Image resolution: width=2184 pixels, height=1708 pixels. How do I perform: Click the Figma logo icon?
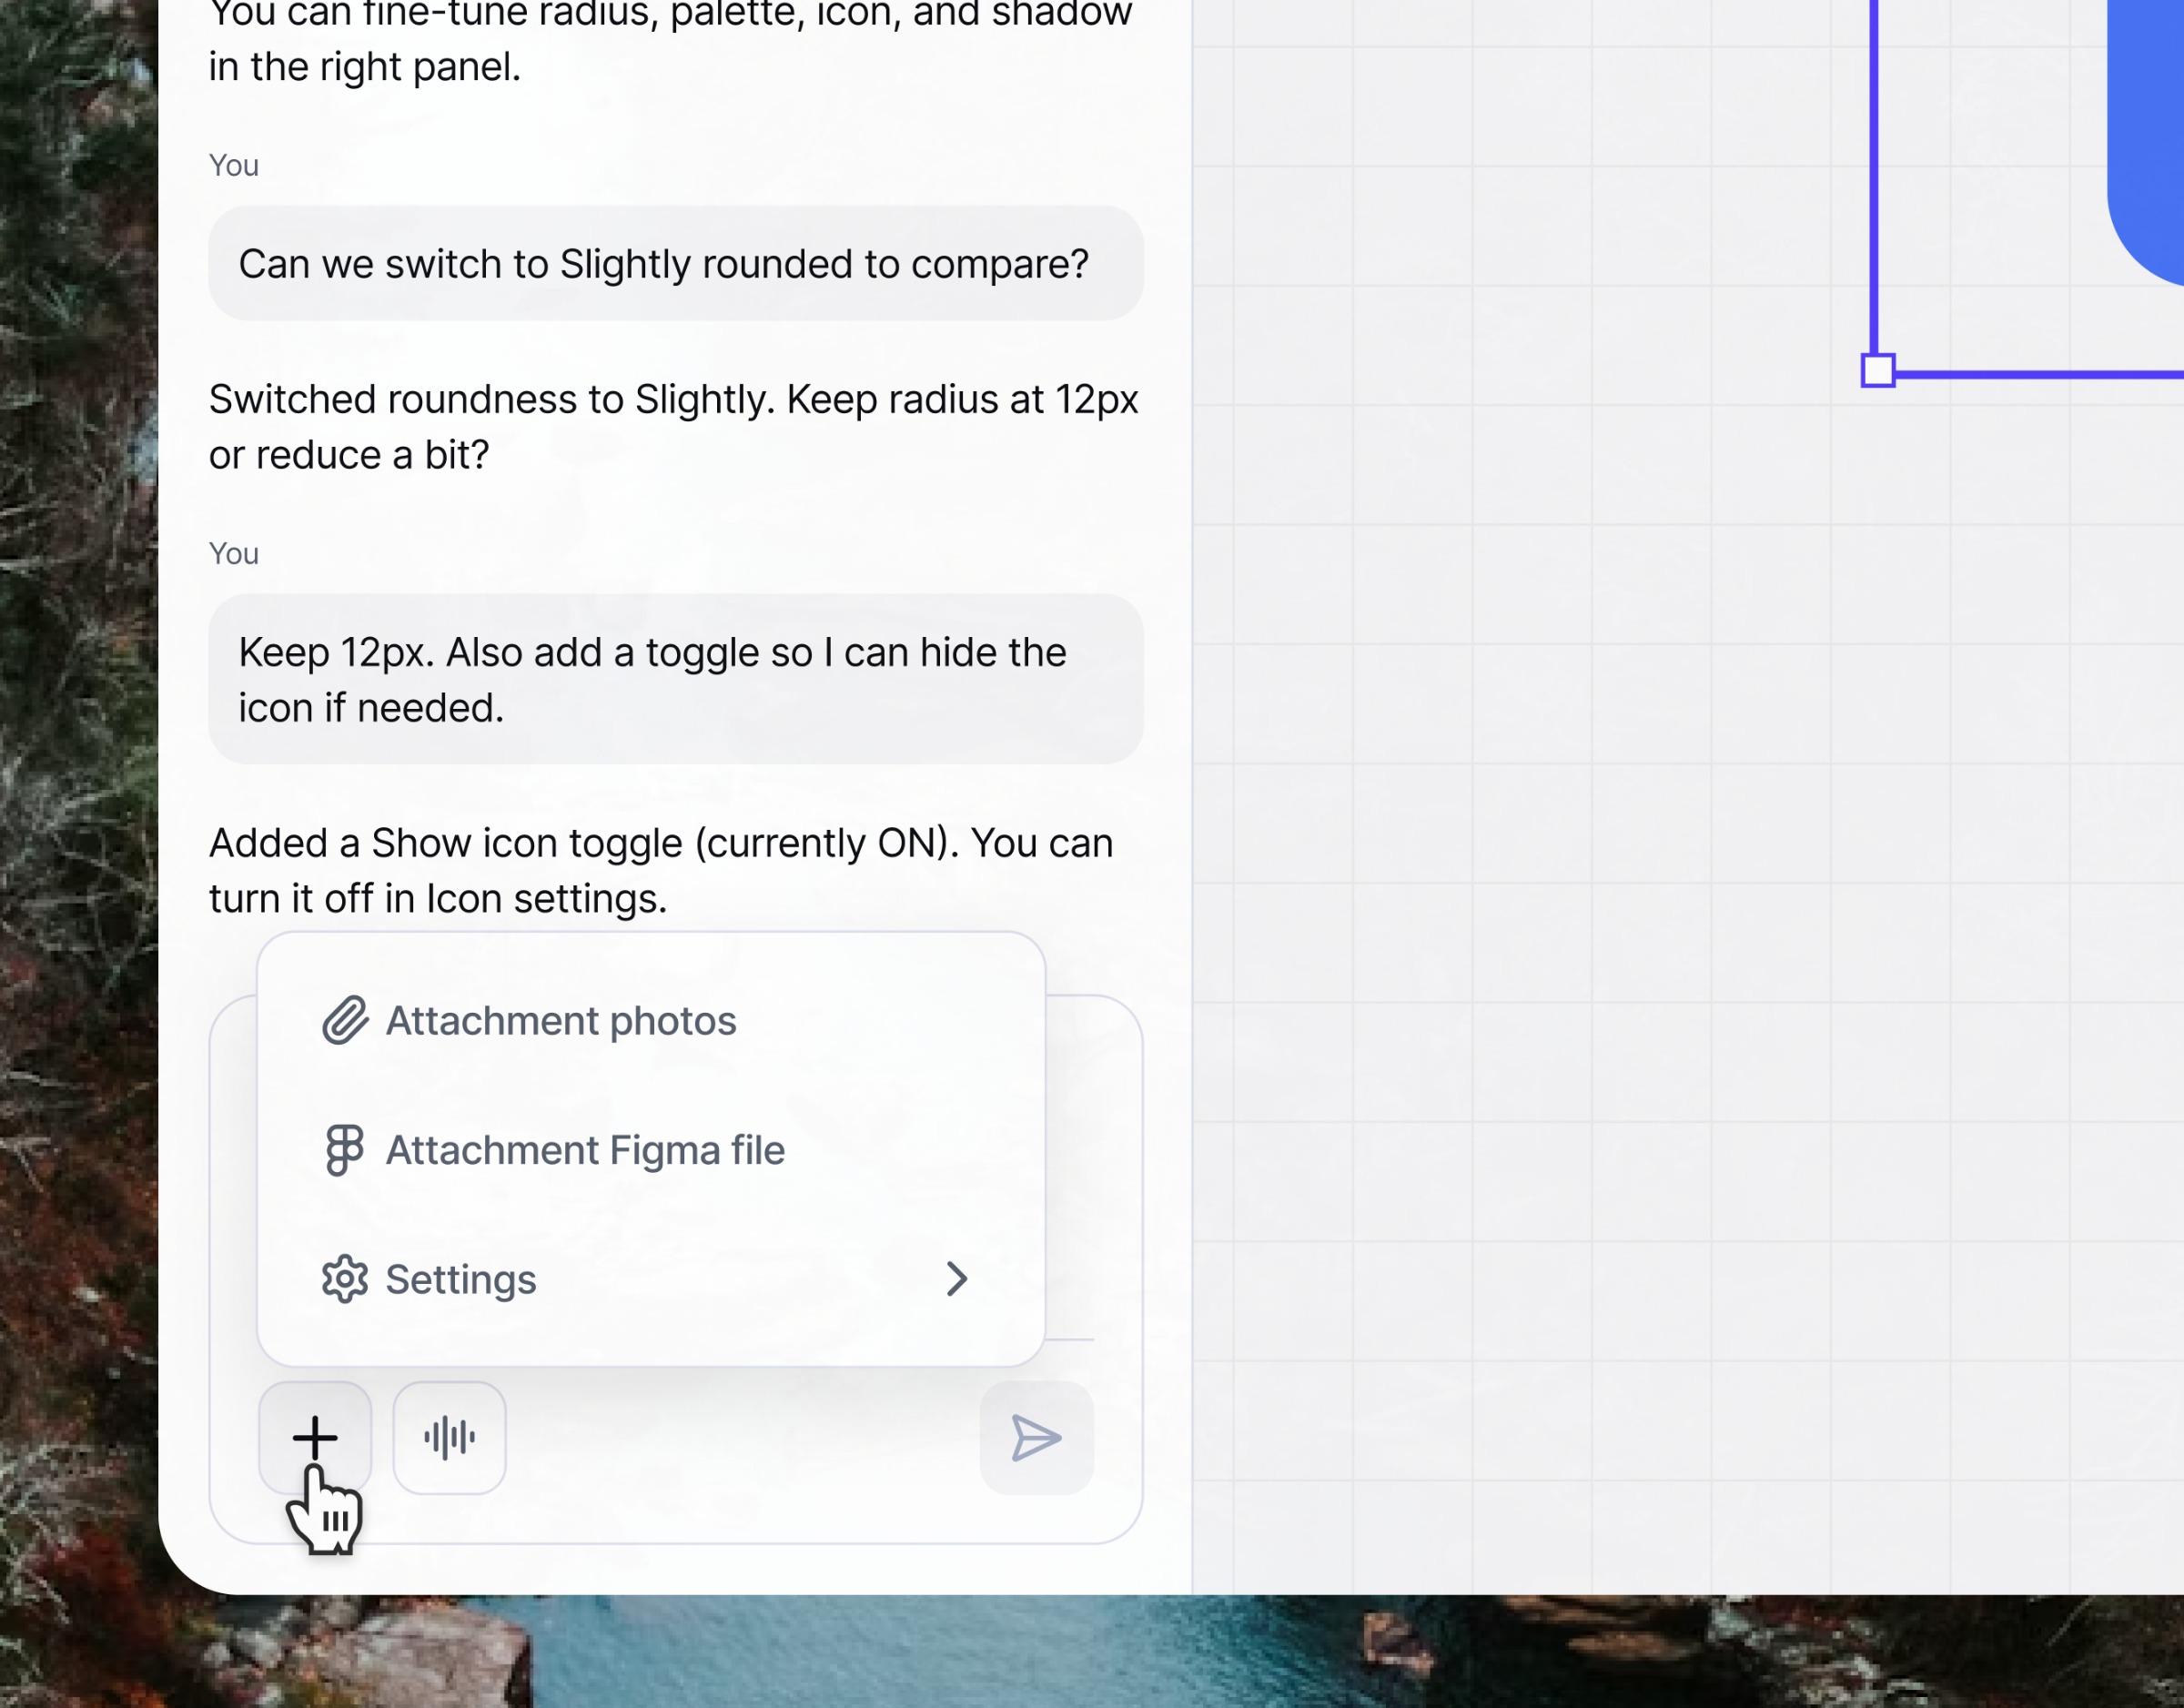[x=345, y=1150]
